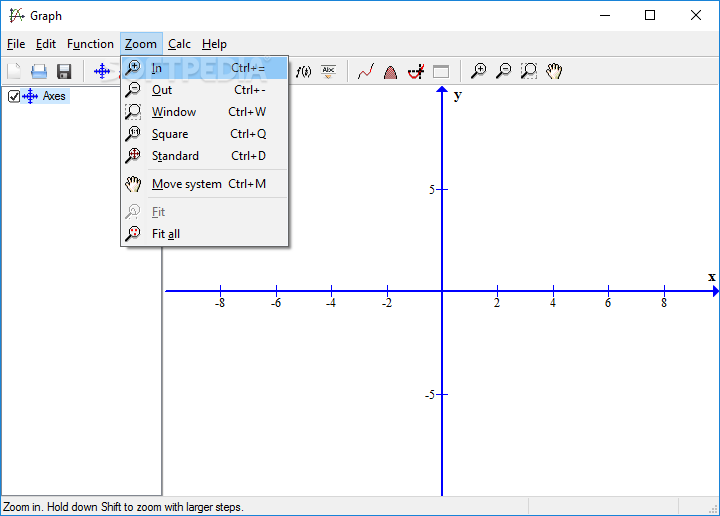Click the New document toolbar icon
The height and width of the screenshot is (516, 720).
click(x=14, y=71)
